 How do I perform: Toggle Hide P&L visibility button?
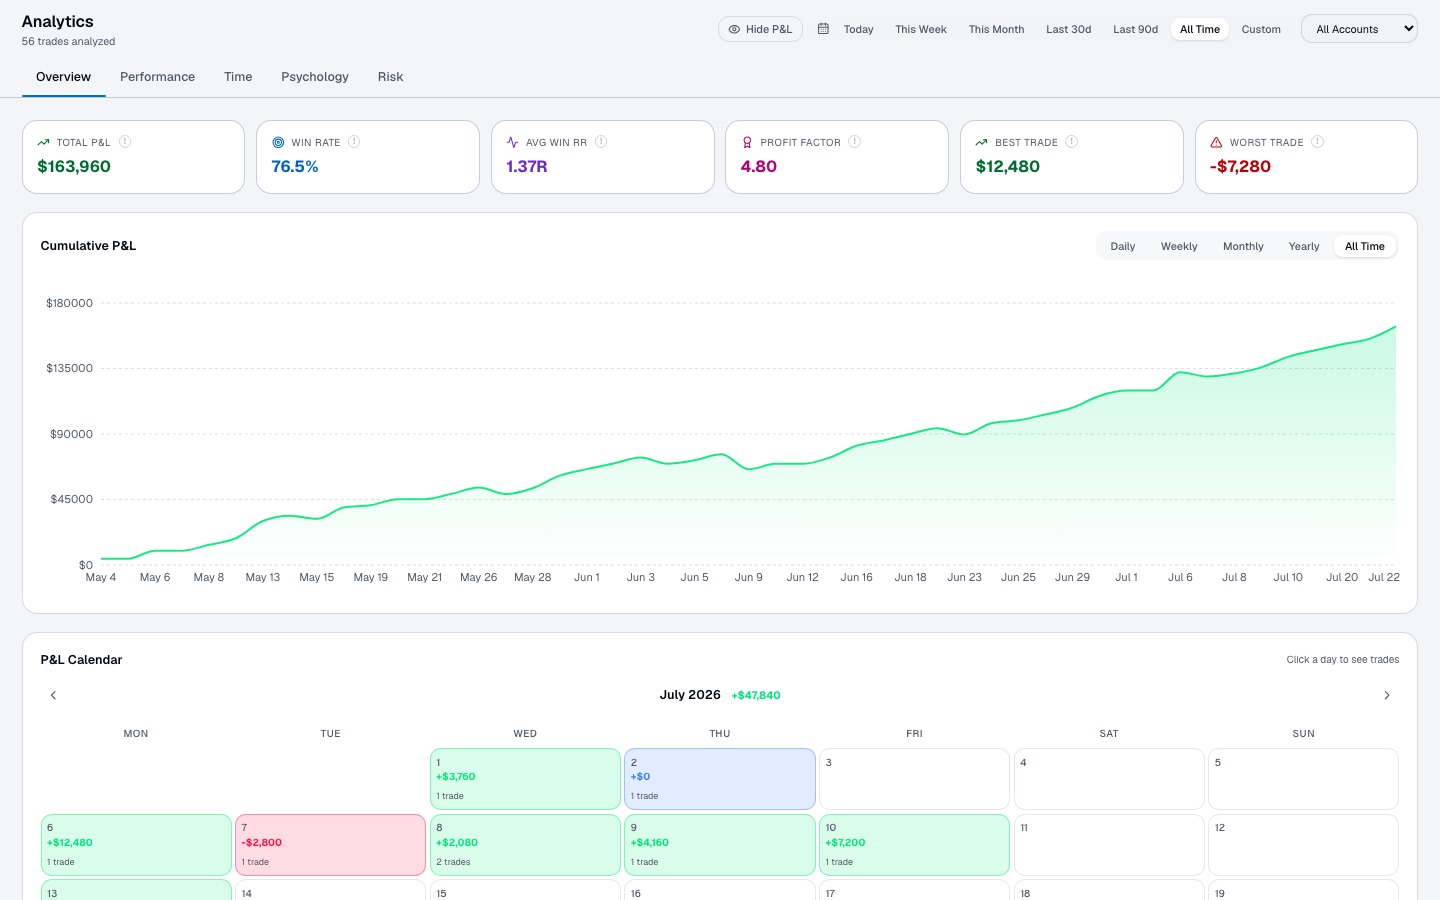(x=760, y=29)
